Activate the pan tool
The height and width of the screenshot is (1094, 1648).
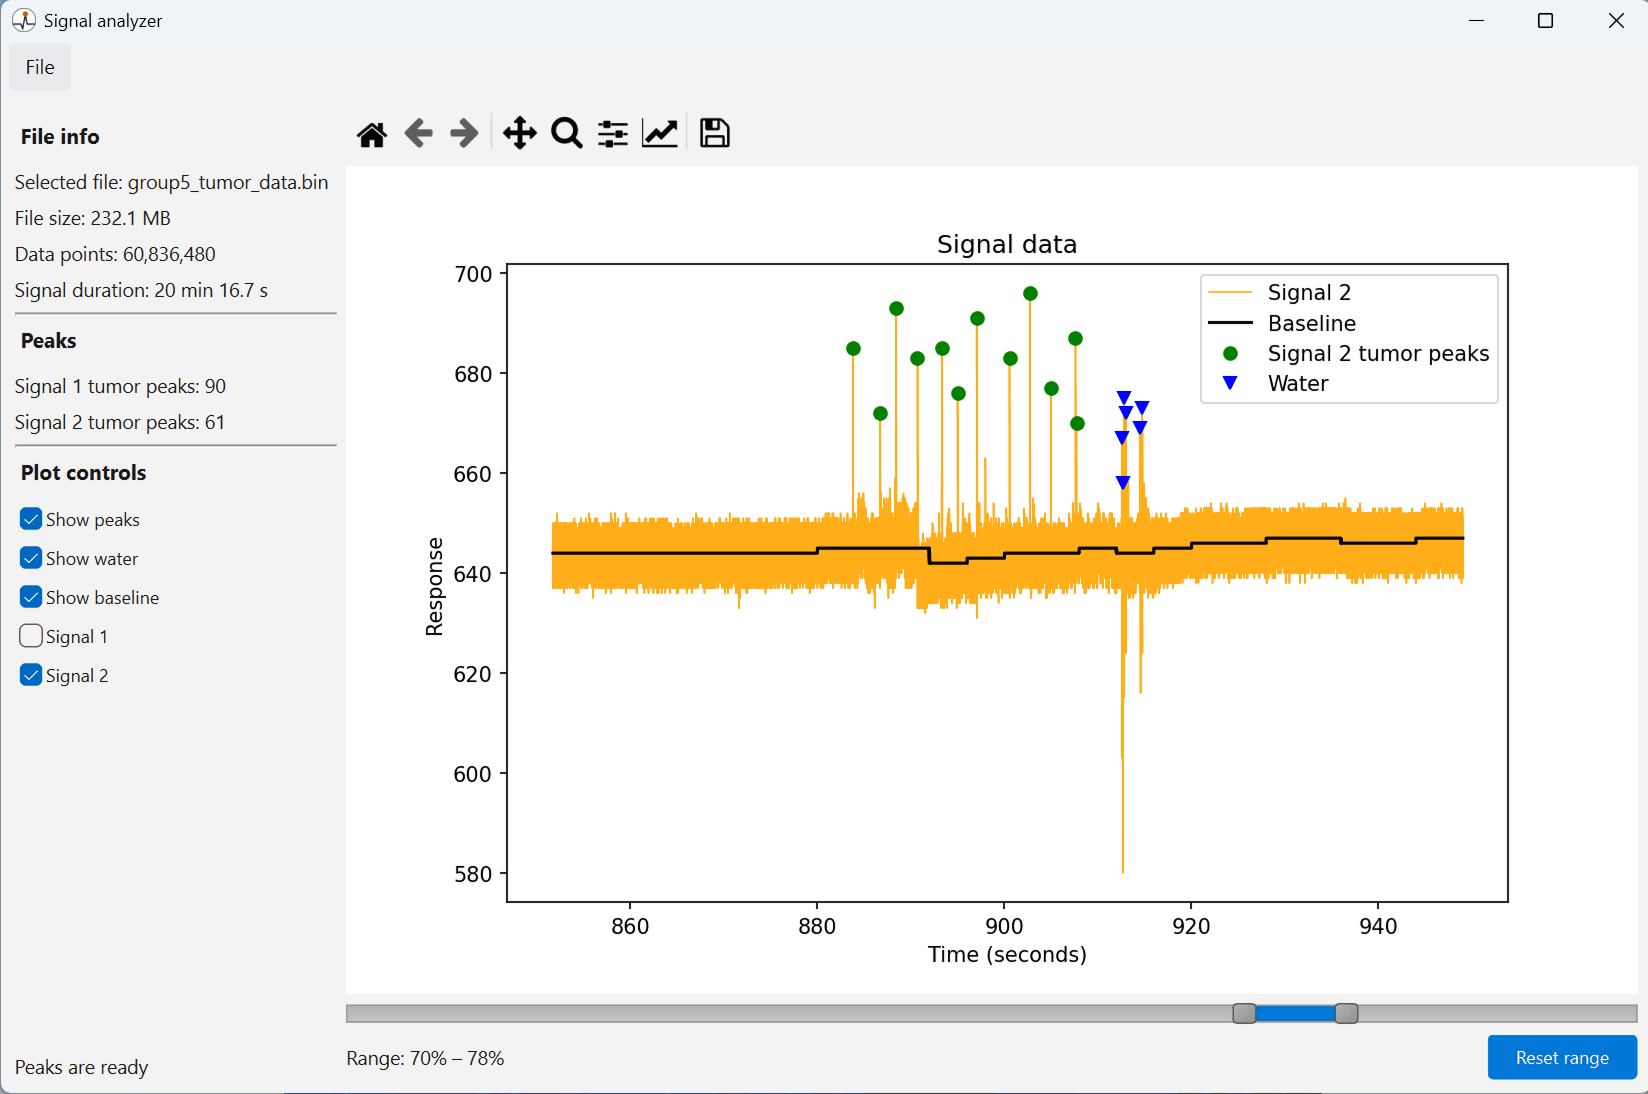pos(519,133)
